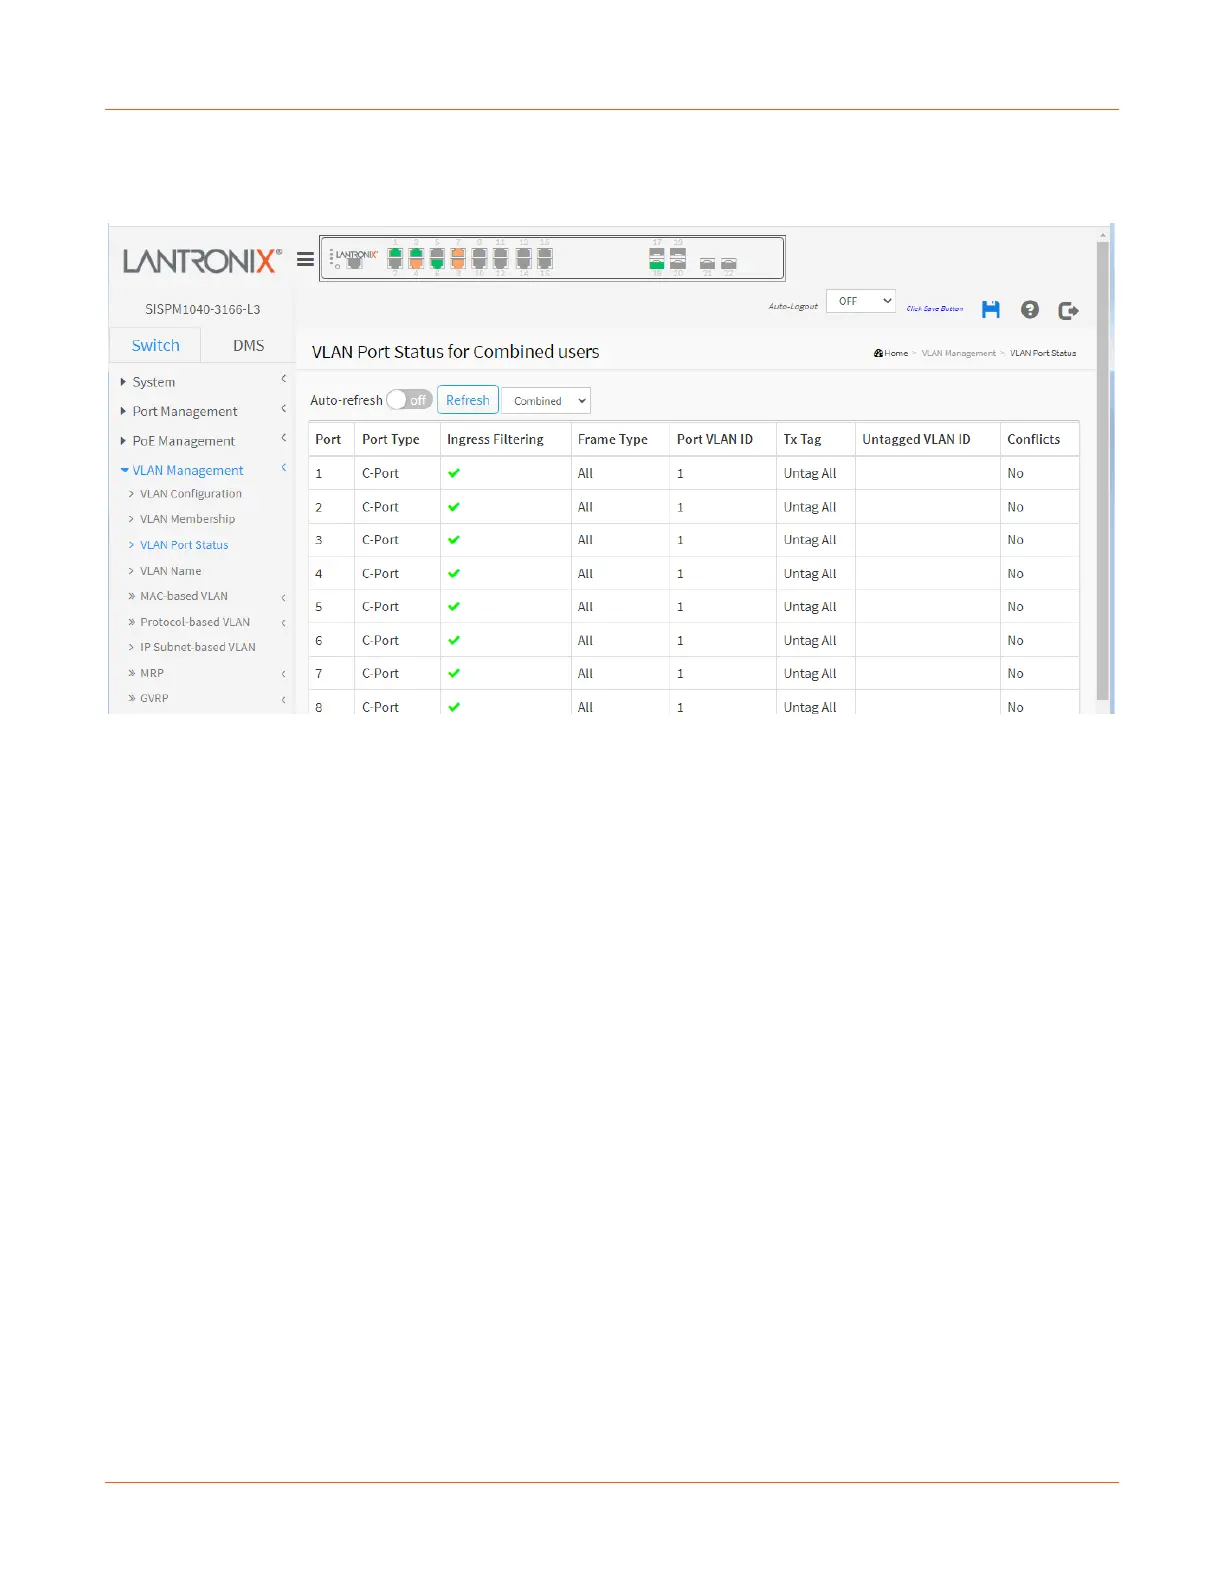This screenshot has height=1584, width=1224.
Task: Expand the MAC-based VLAN submenu
Action: tap(184, 596)
